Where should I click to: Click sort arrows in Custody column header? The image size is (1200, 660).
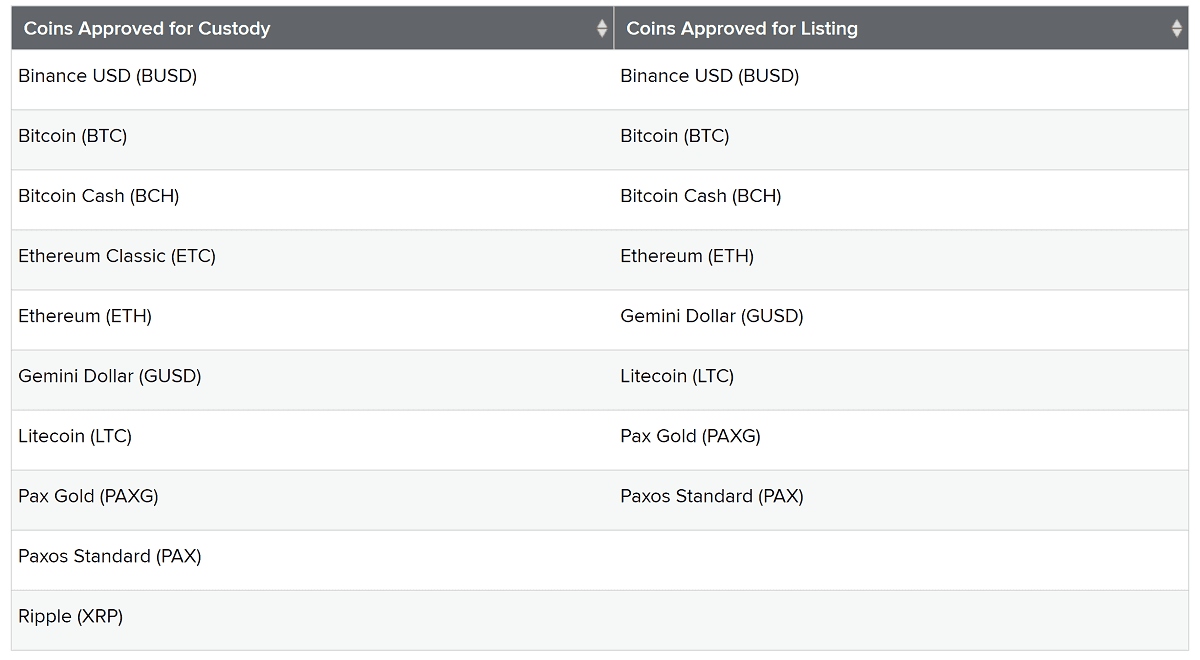pos(602,28)
